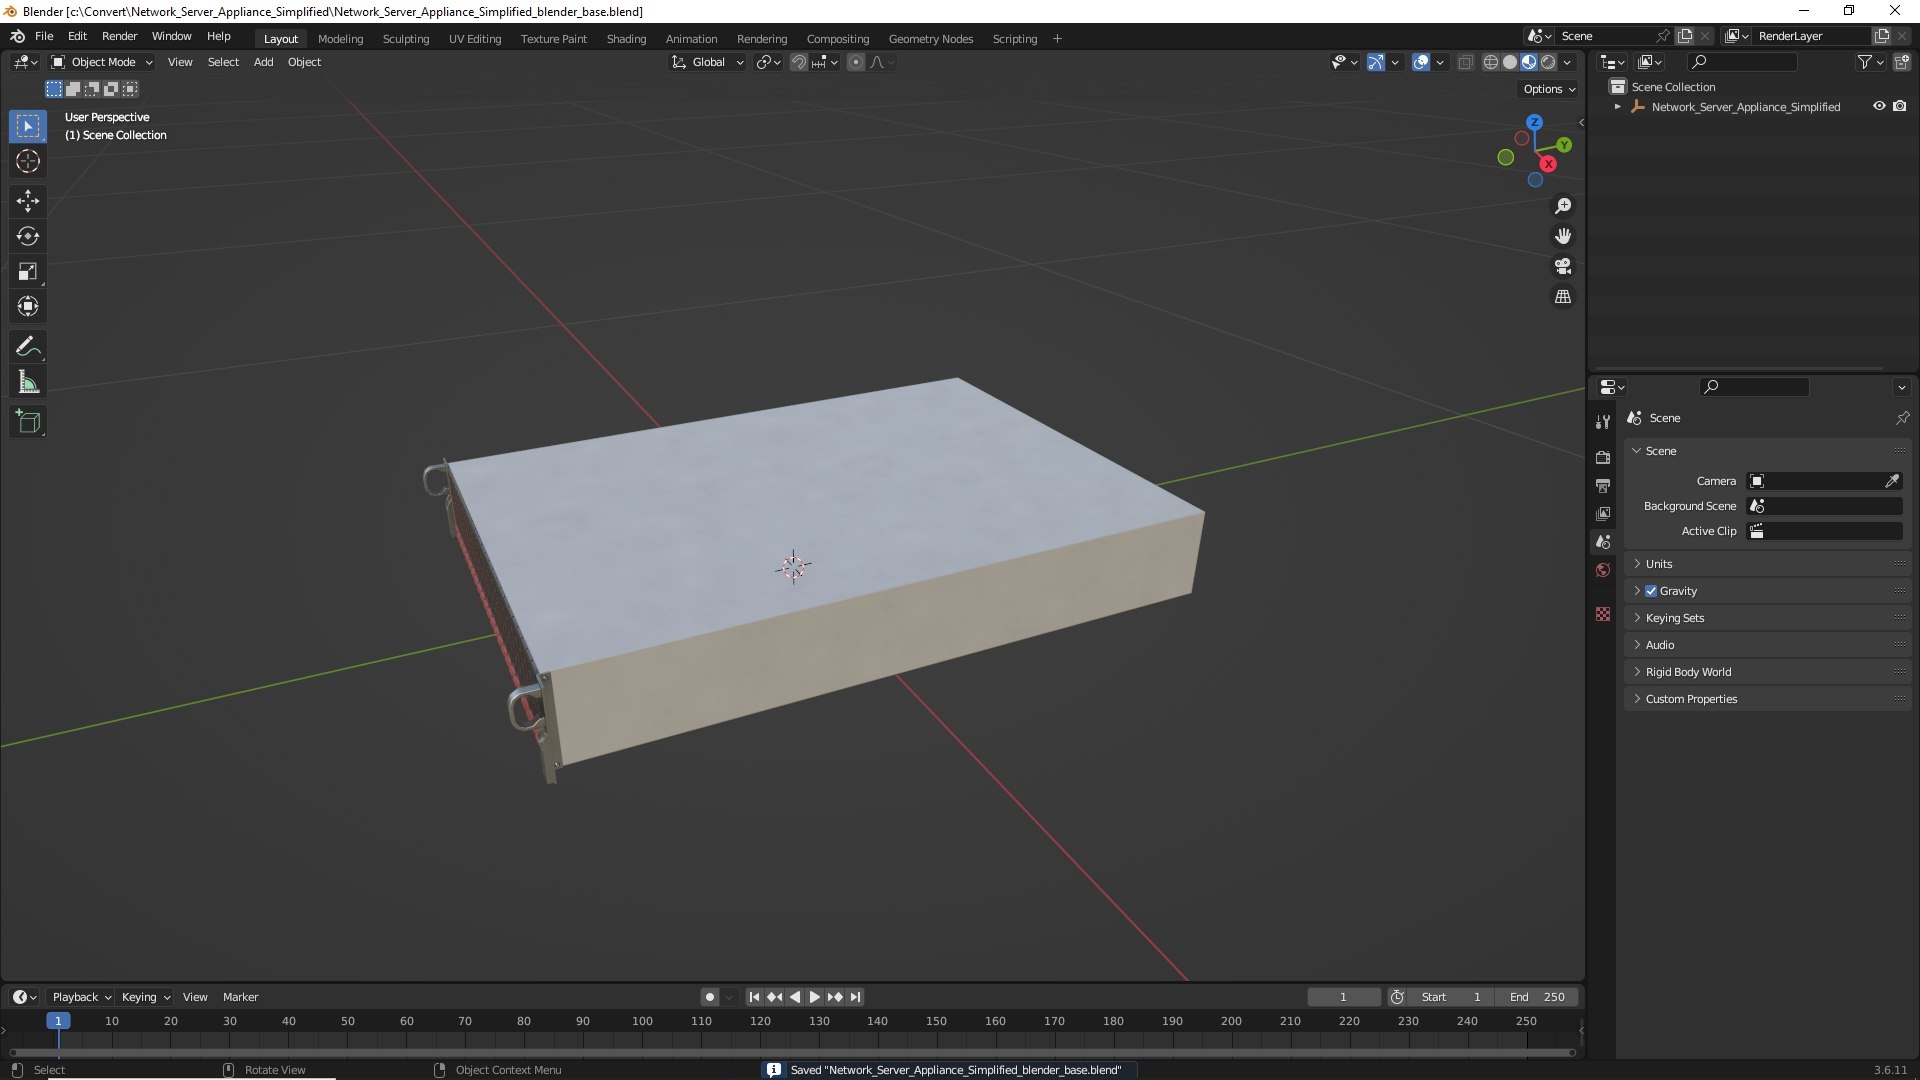The height and width of the screenshot is (1080, 1920).
Task: Play the animation forward
Action: (814, 997)
